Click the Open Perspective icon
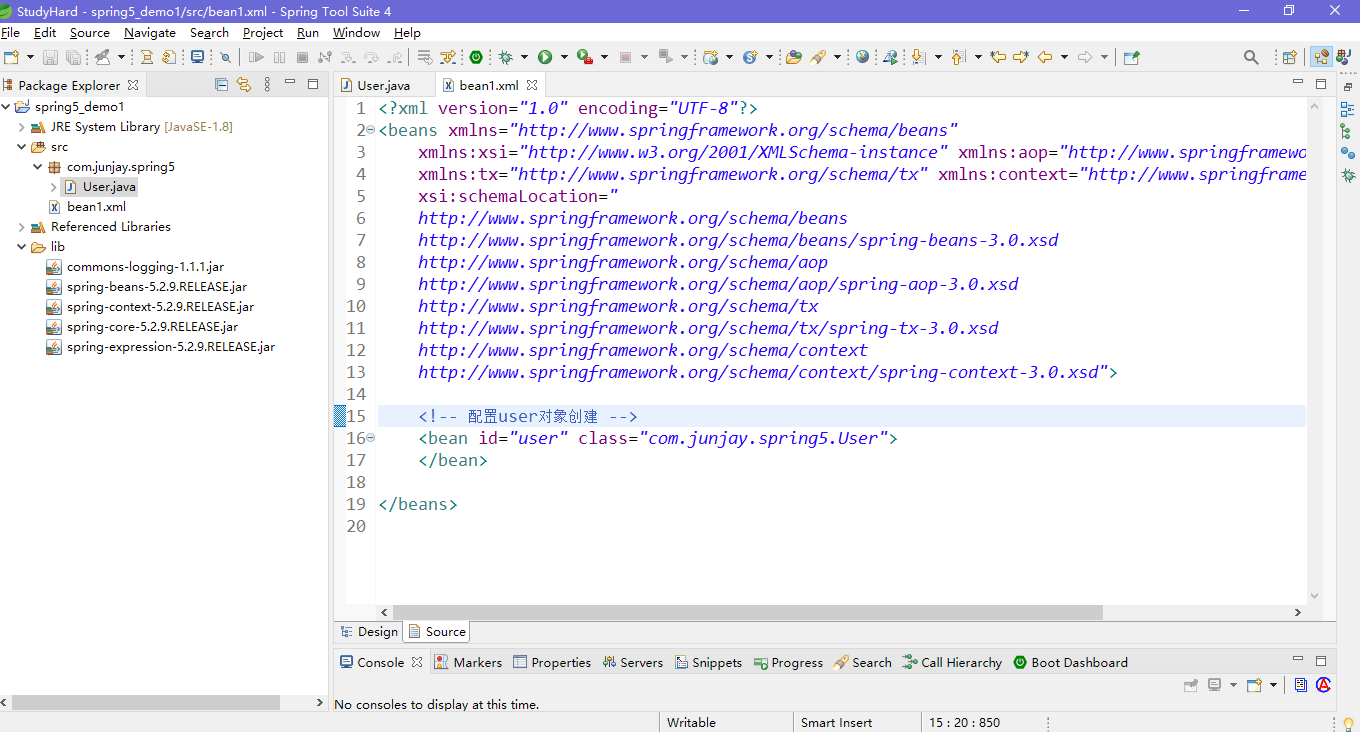 1290,57
